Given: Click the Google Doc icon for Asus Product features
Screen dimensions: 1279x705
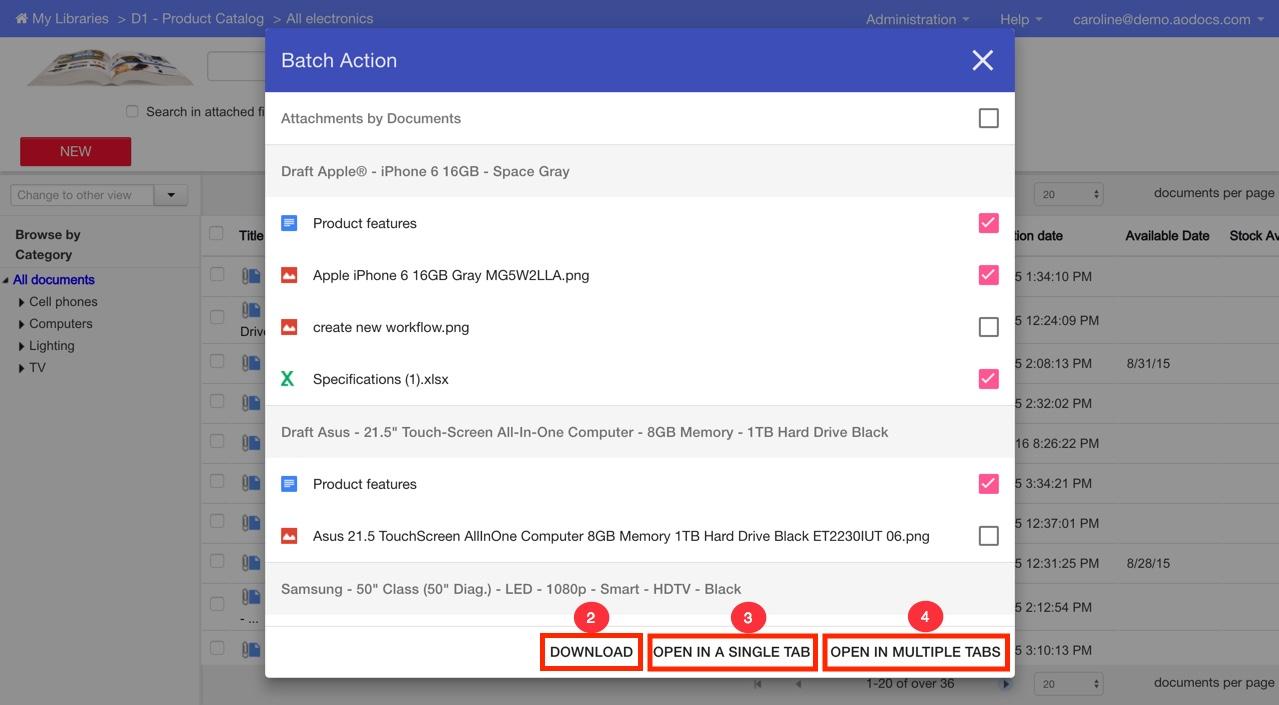Looking at the screenshot, I should pos(289,484).
